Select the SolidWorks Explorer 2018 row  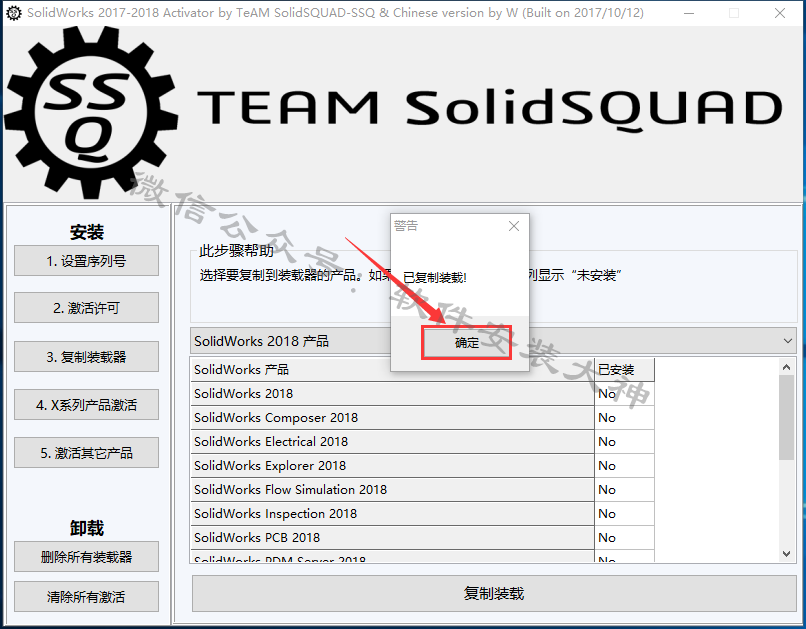(x=392, y=466)
